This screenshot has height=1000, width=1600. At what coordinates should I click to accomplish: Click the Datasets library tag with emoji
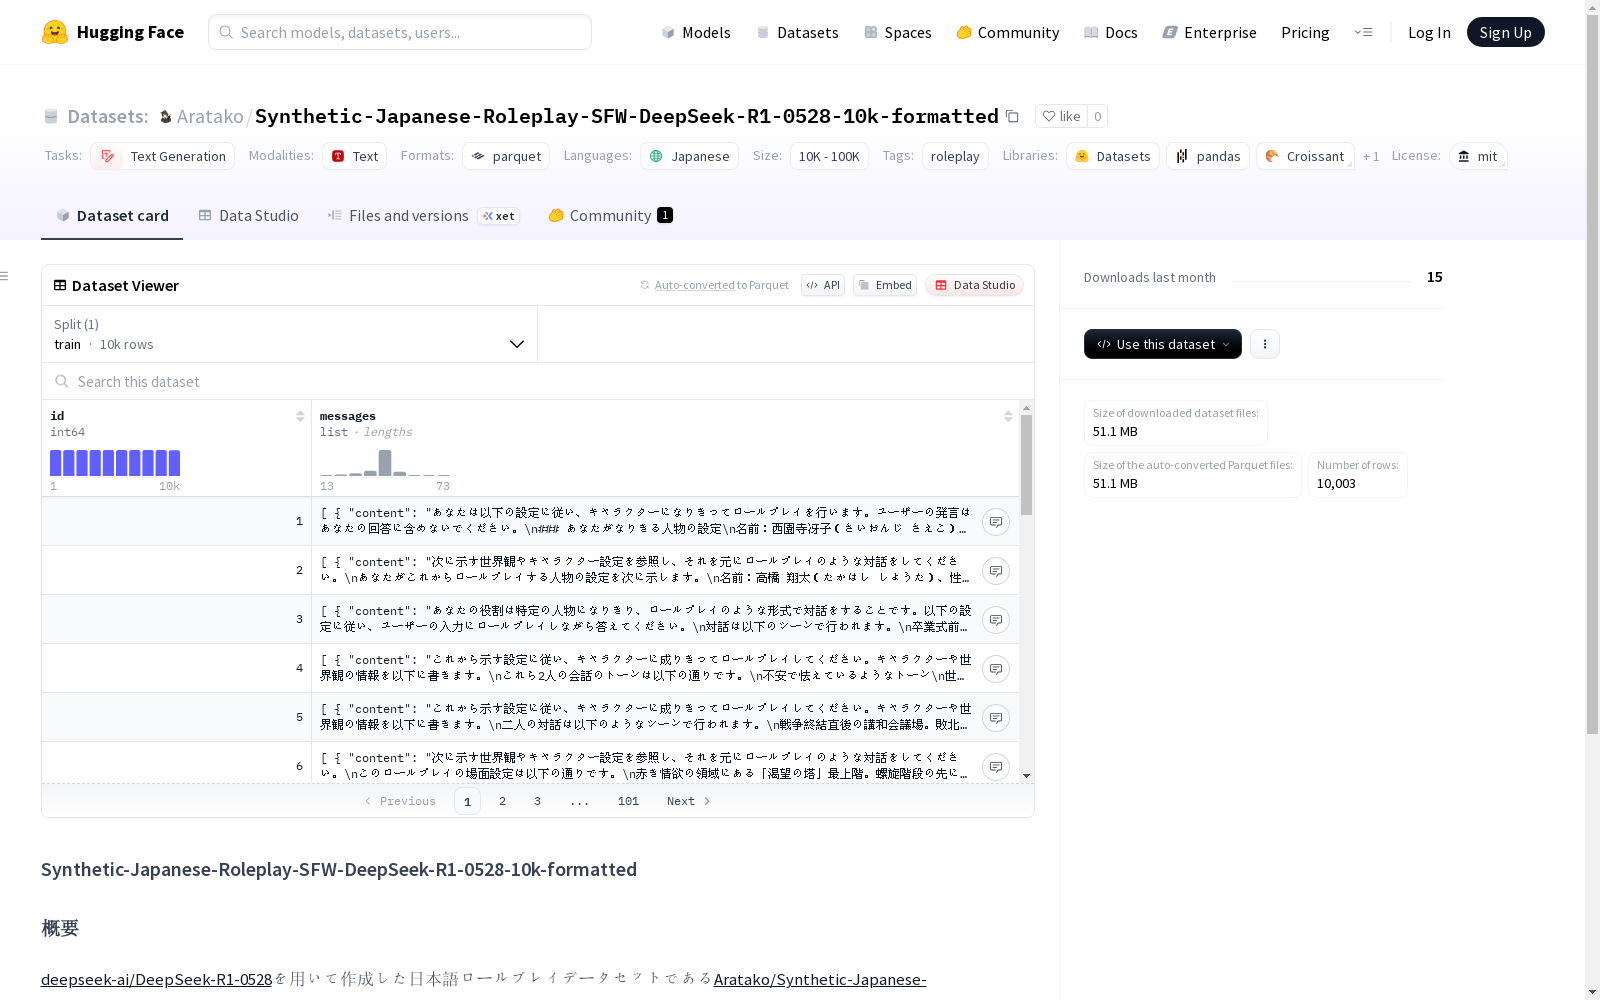(x=1113, y=156)
